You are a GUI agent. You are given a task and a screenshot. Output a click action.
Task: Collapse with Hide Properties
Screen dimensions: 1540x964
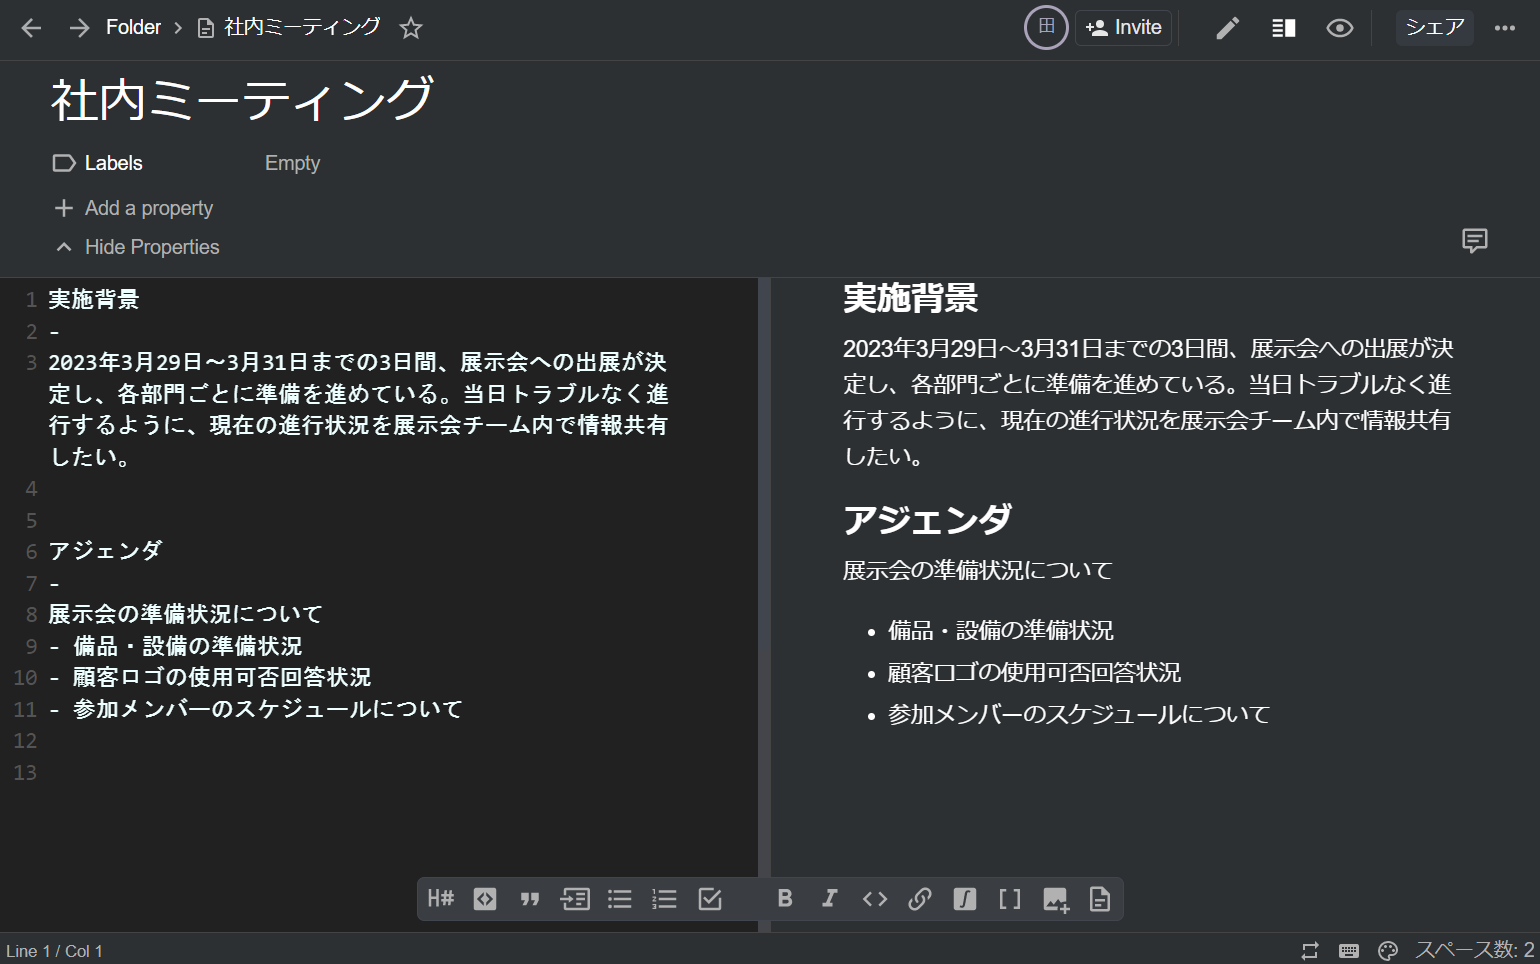click(x=137, y=247)
